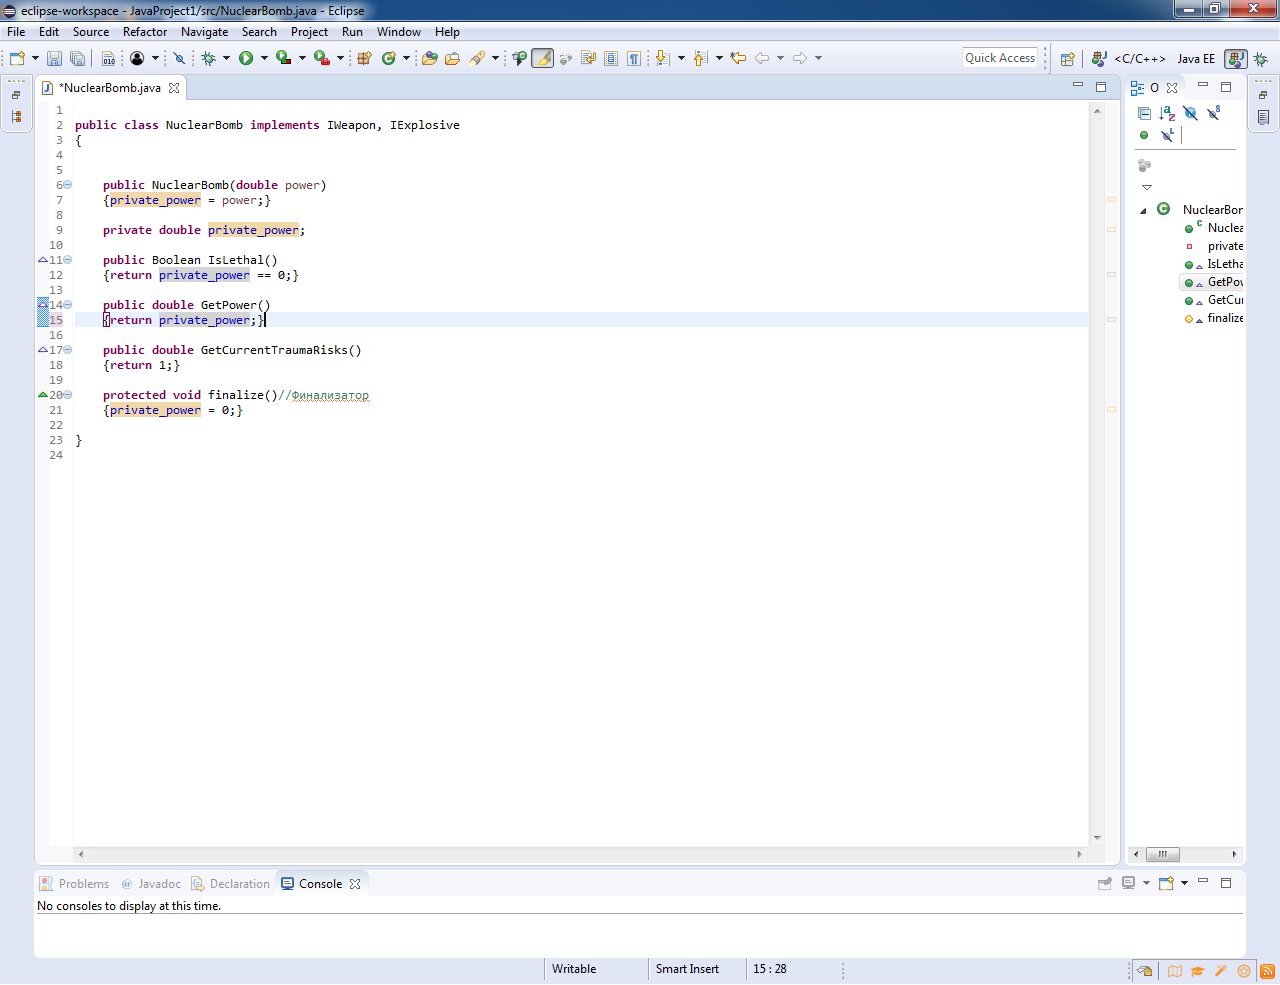Click the Open Console icon
This screenshot has height=985, width=1280.
pos(1166,883)
